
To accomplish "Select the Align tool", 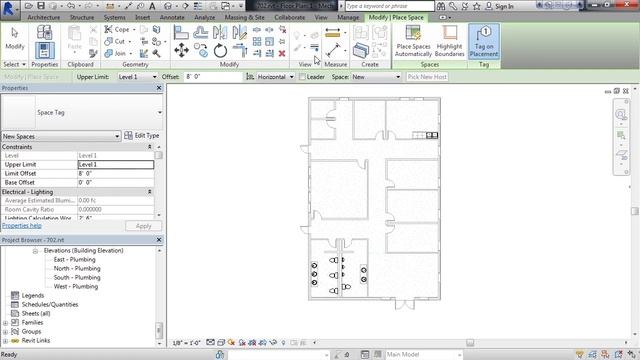I will click(181, 32).
